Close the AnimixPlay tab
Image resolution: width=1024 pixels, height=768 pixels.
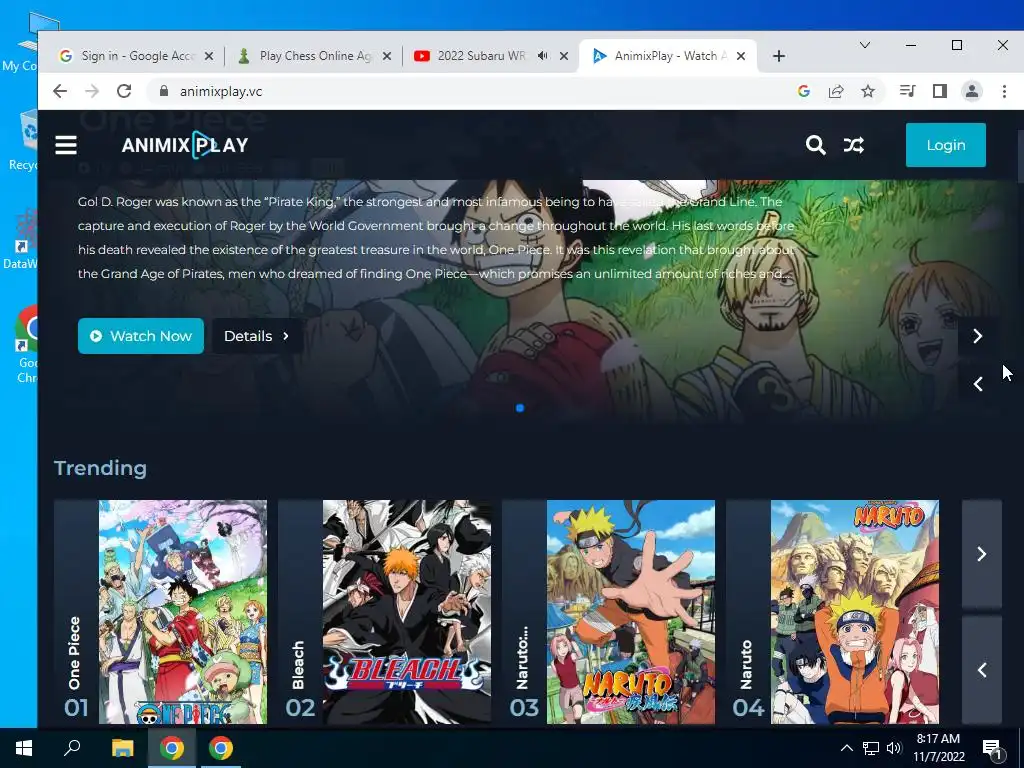click(741, 56)
